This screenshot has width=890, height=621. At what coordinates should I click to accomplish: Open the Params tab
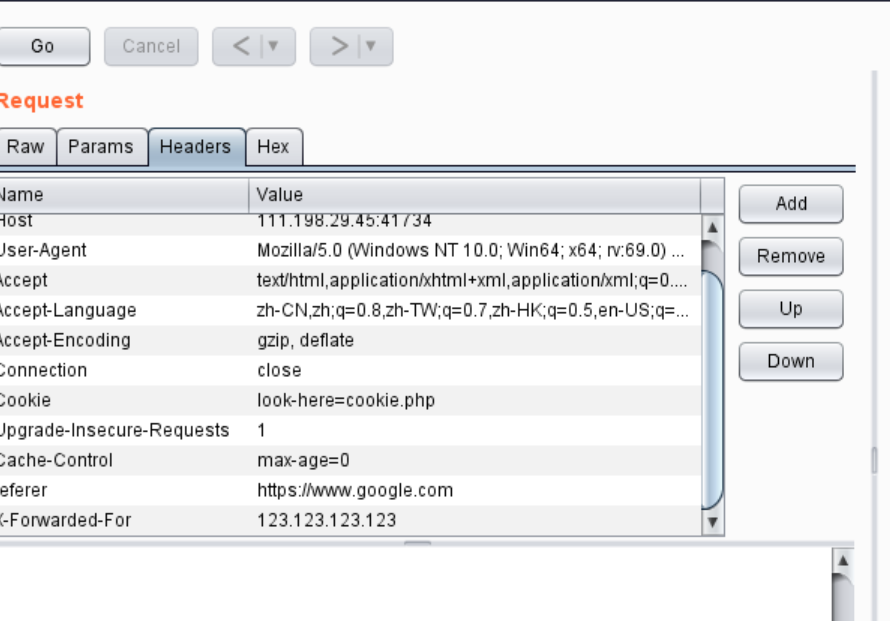(102, 146)
